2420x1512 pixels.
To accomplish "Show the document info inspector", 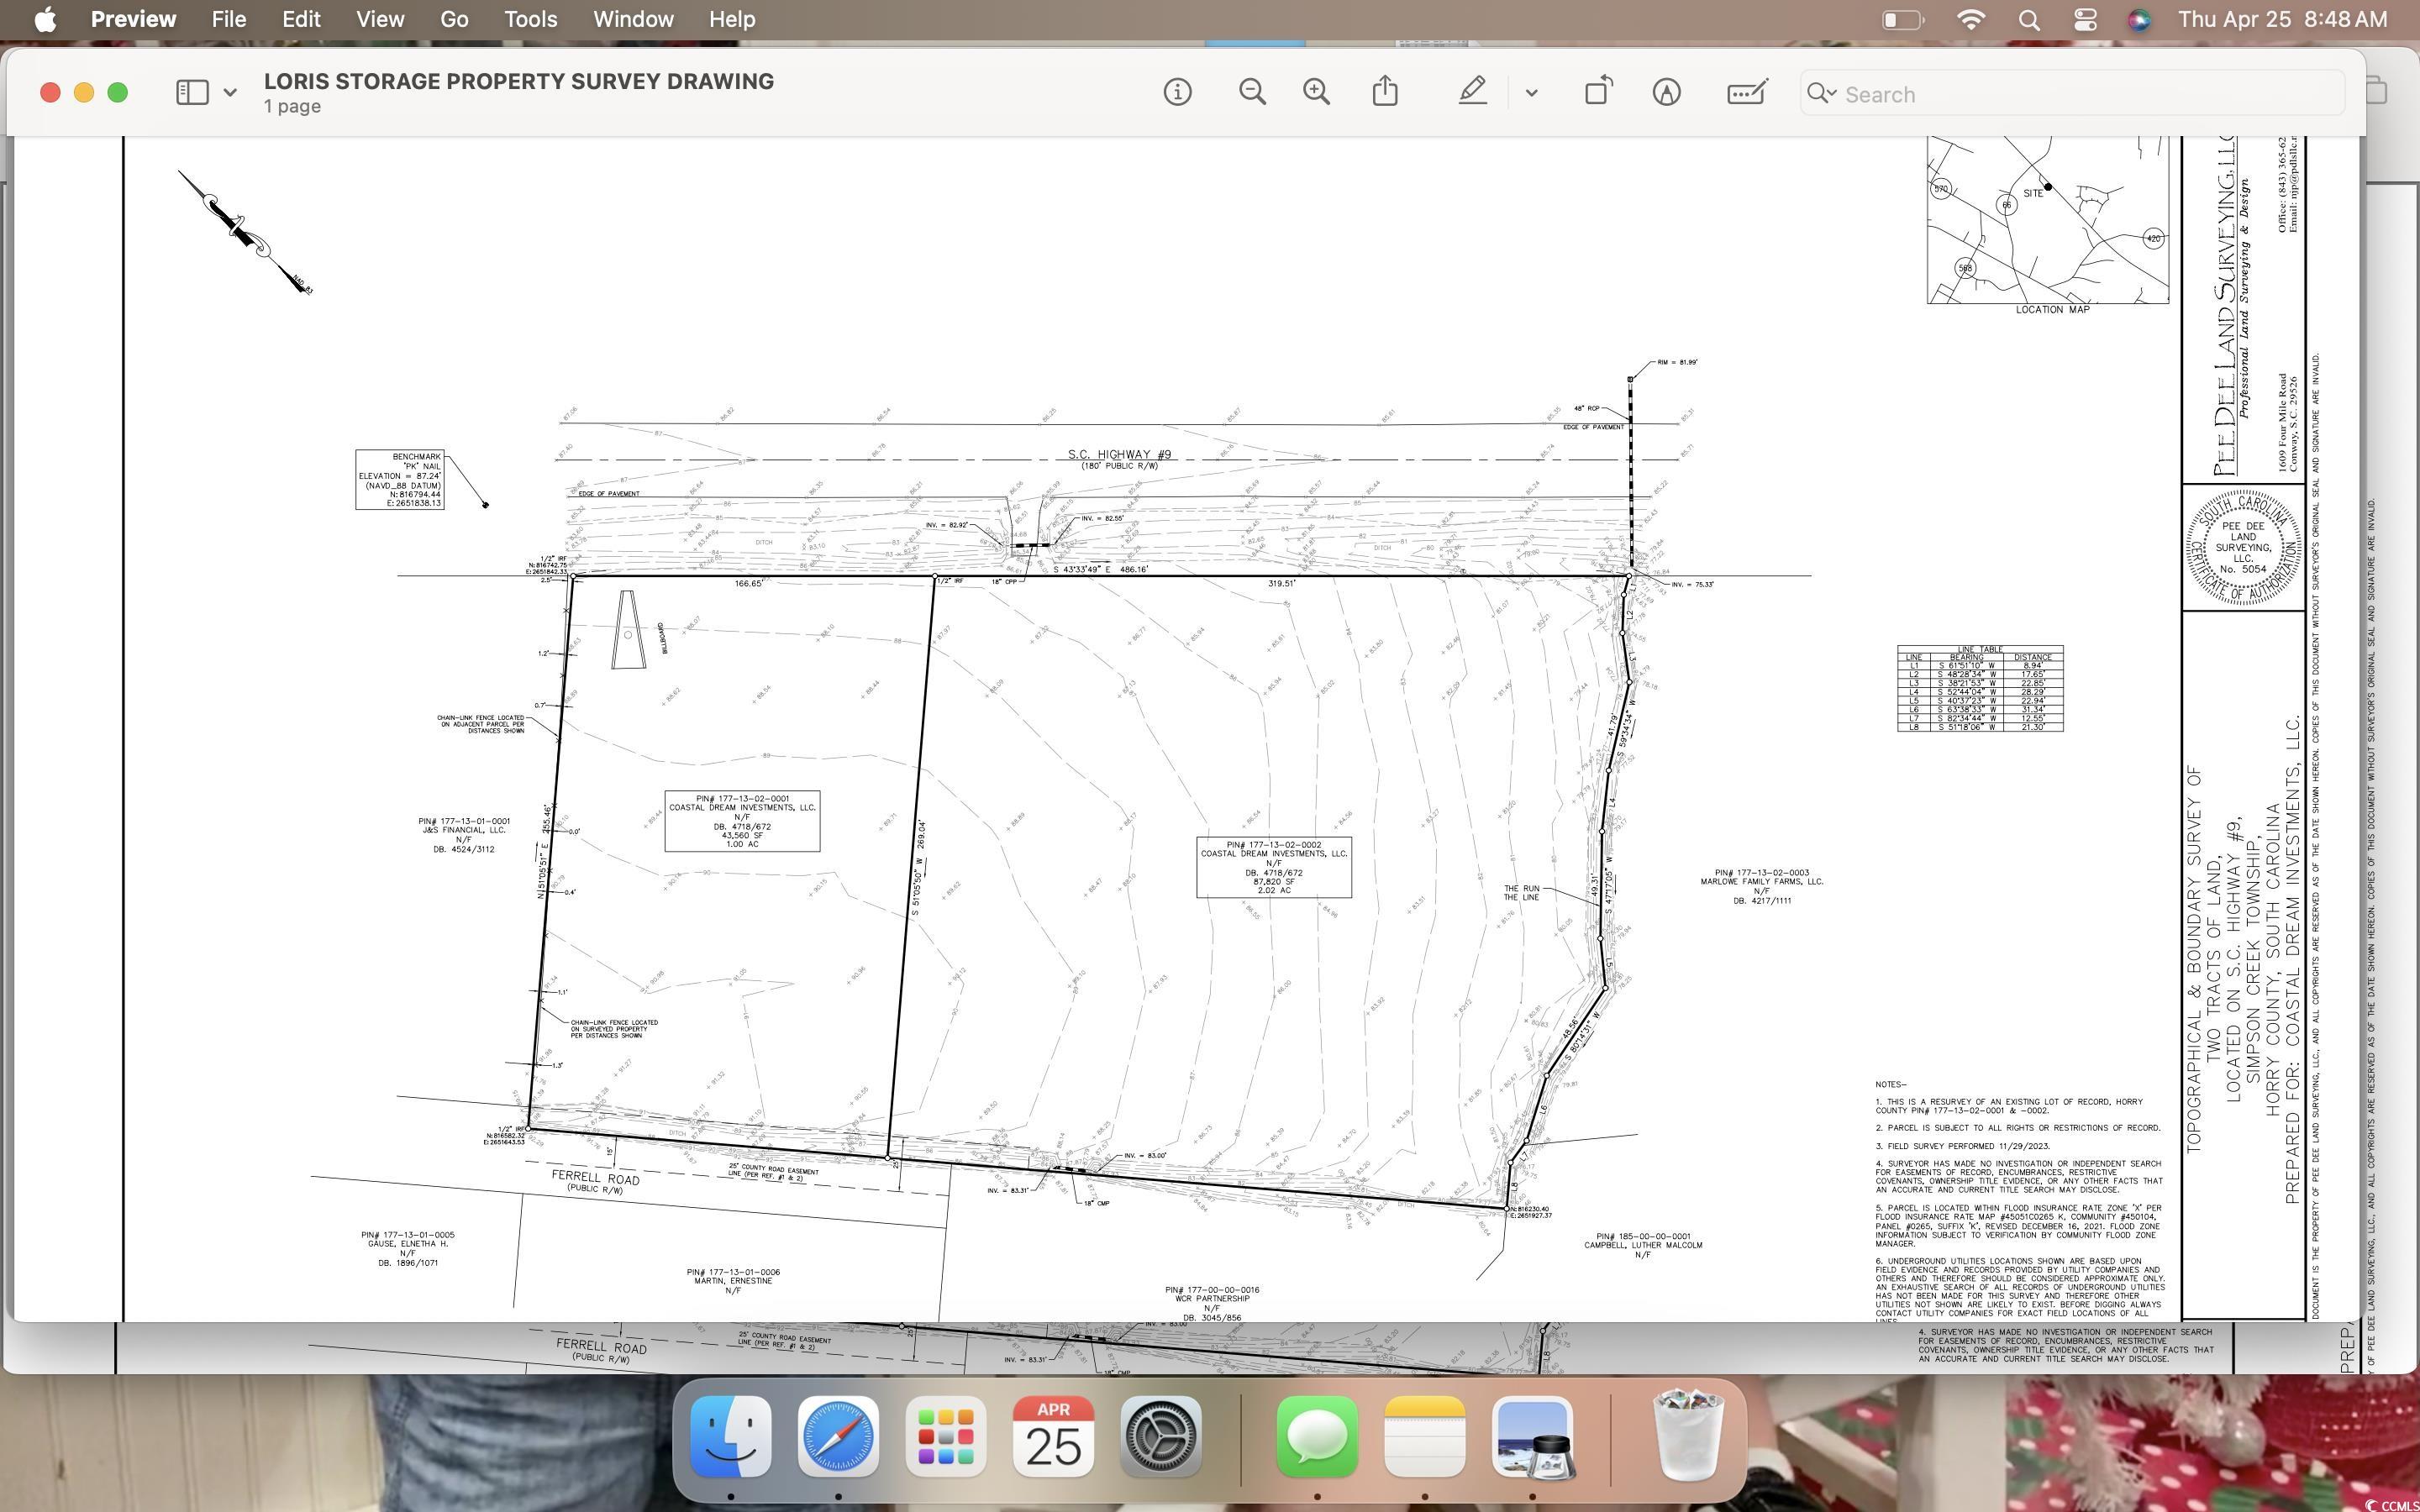I will click(x=1177, y=93).
